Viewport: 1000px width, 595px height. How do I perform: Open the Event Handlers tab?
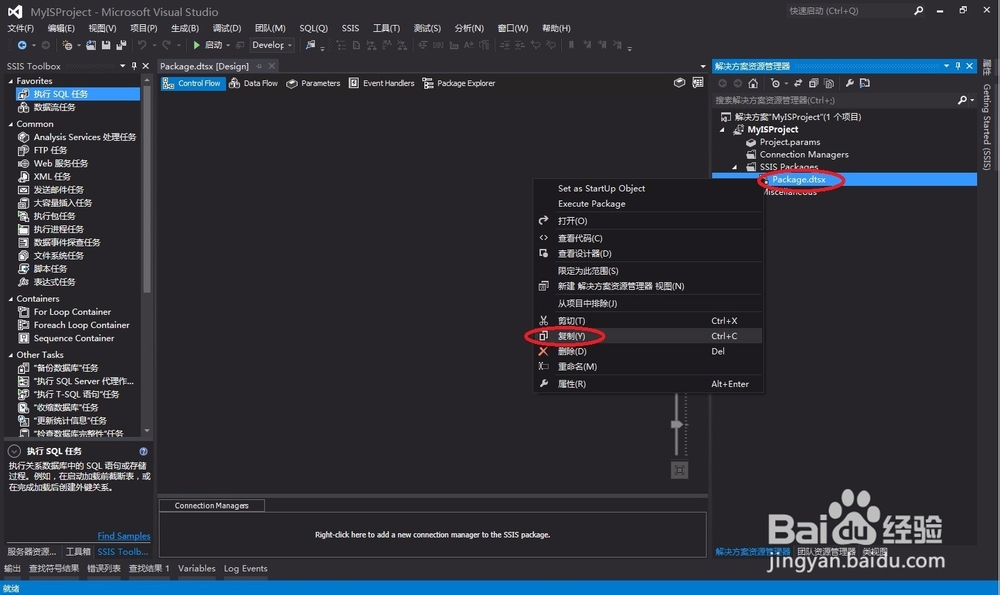coord(381,83)
